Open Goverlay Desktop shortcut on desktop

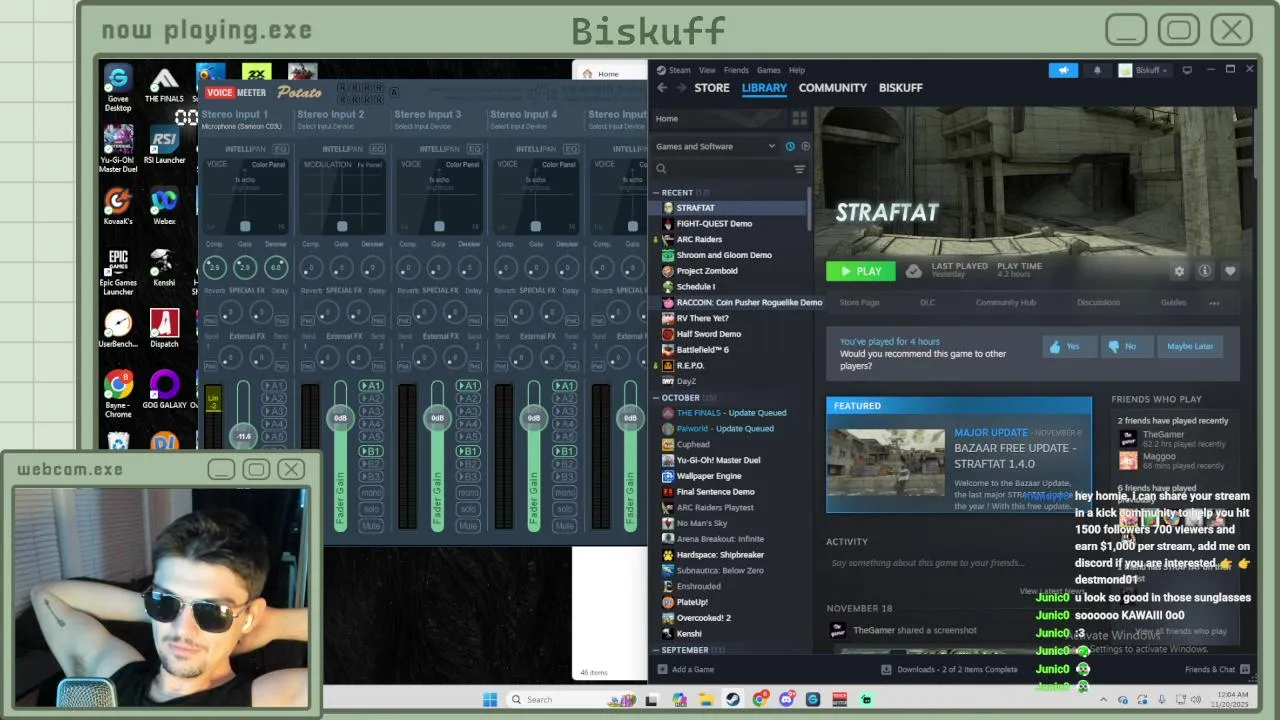tap(118, 87)
